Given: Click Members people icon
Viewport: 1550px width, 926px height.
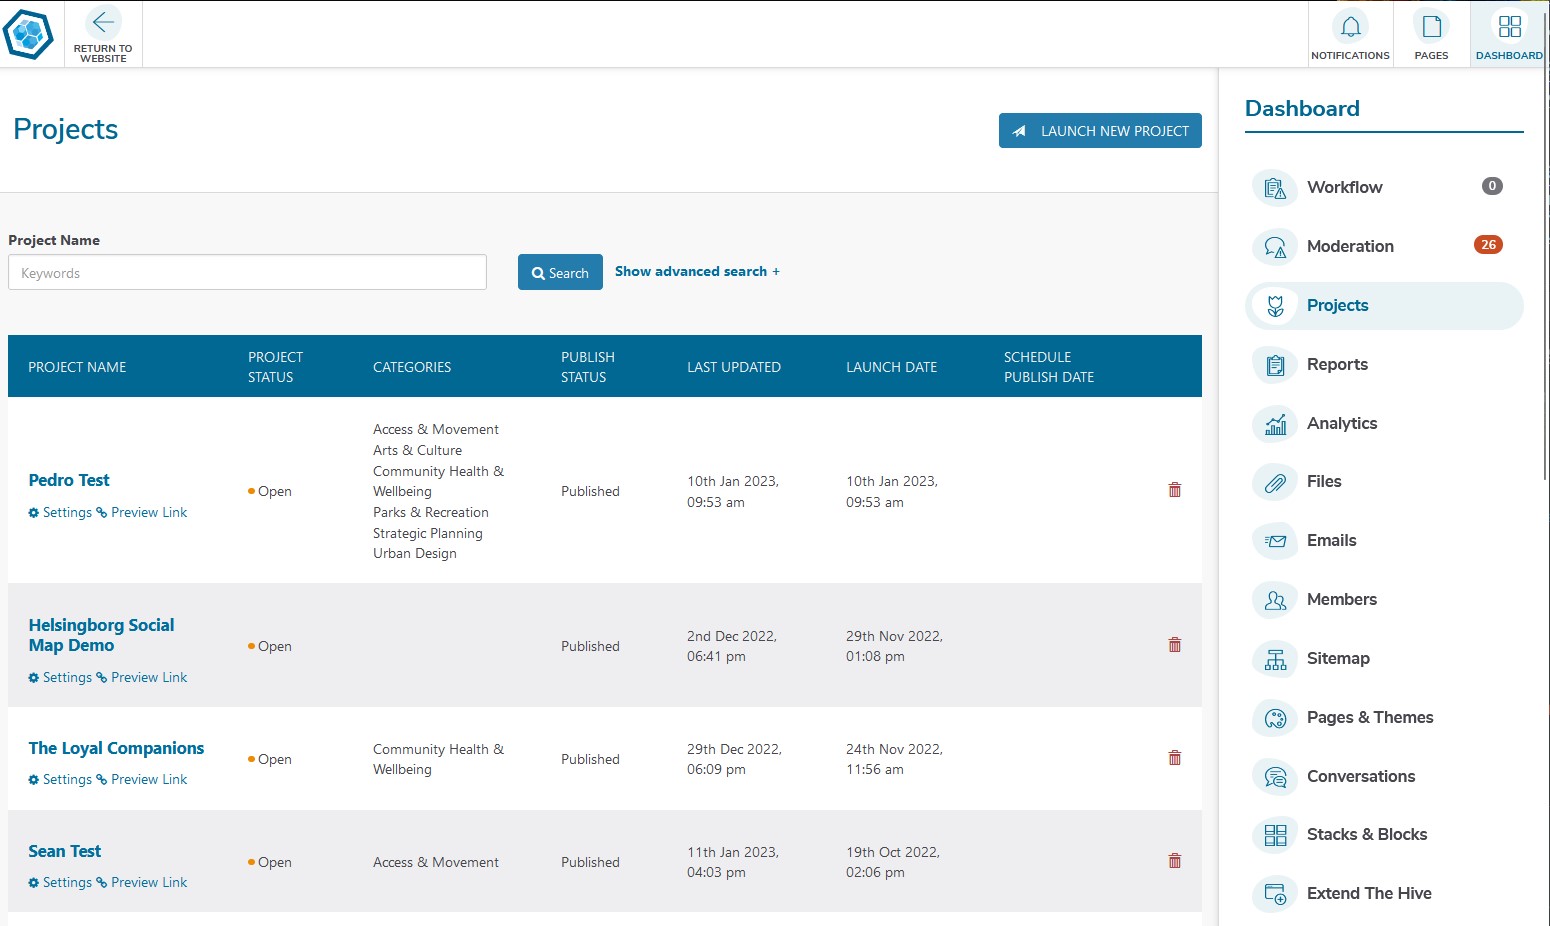Looking at the screenshot, I should [x=1275, y=600].
